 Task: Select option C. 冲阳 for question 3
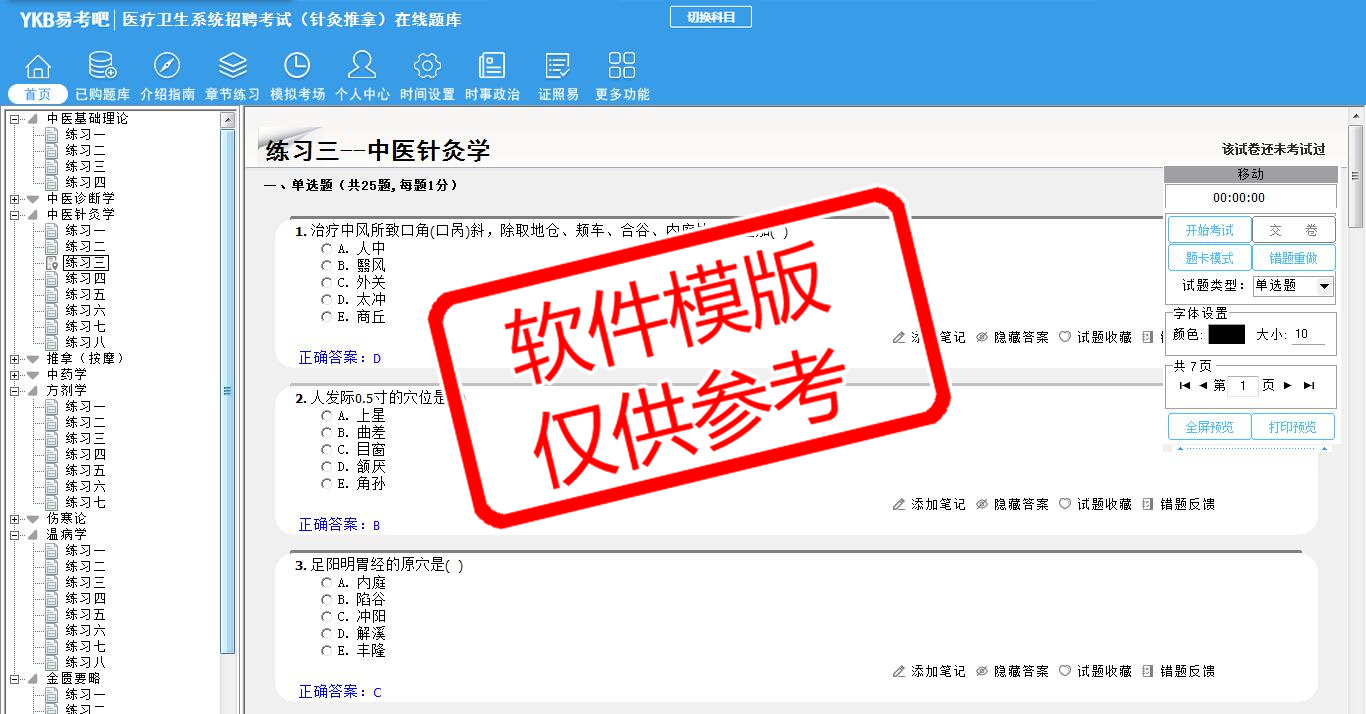pyautogui.click(x=326, y=617)
